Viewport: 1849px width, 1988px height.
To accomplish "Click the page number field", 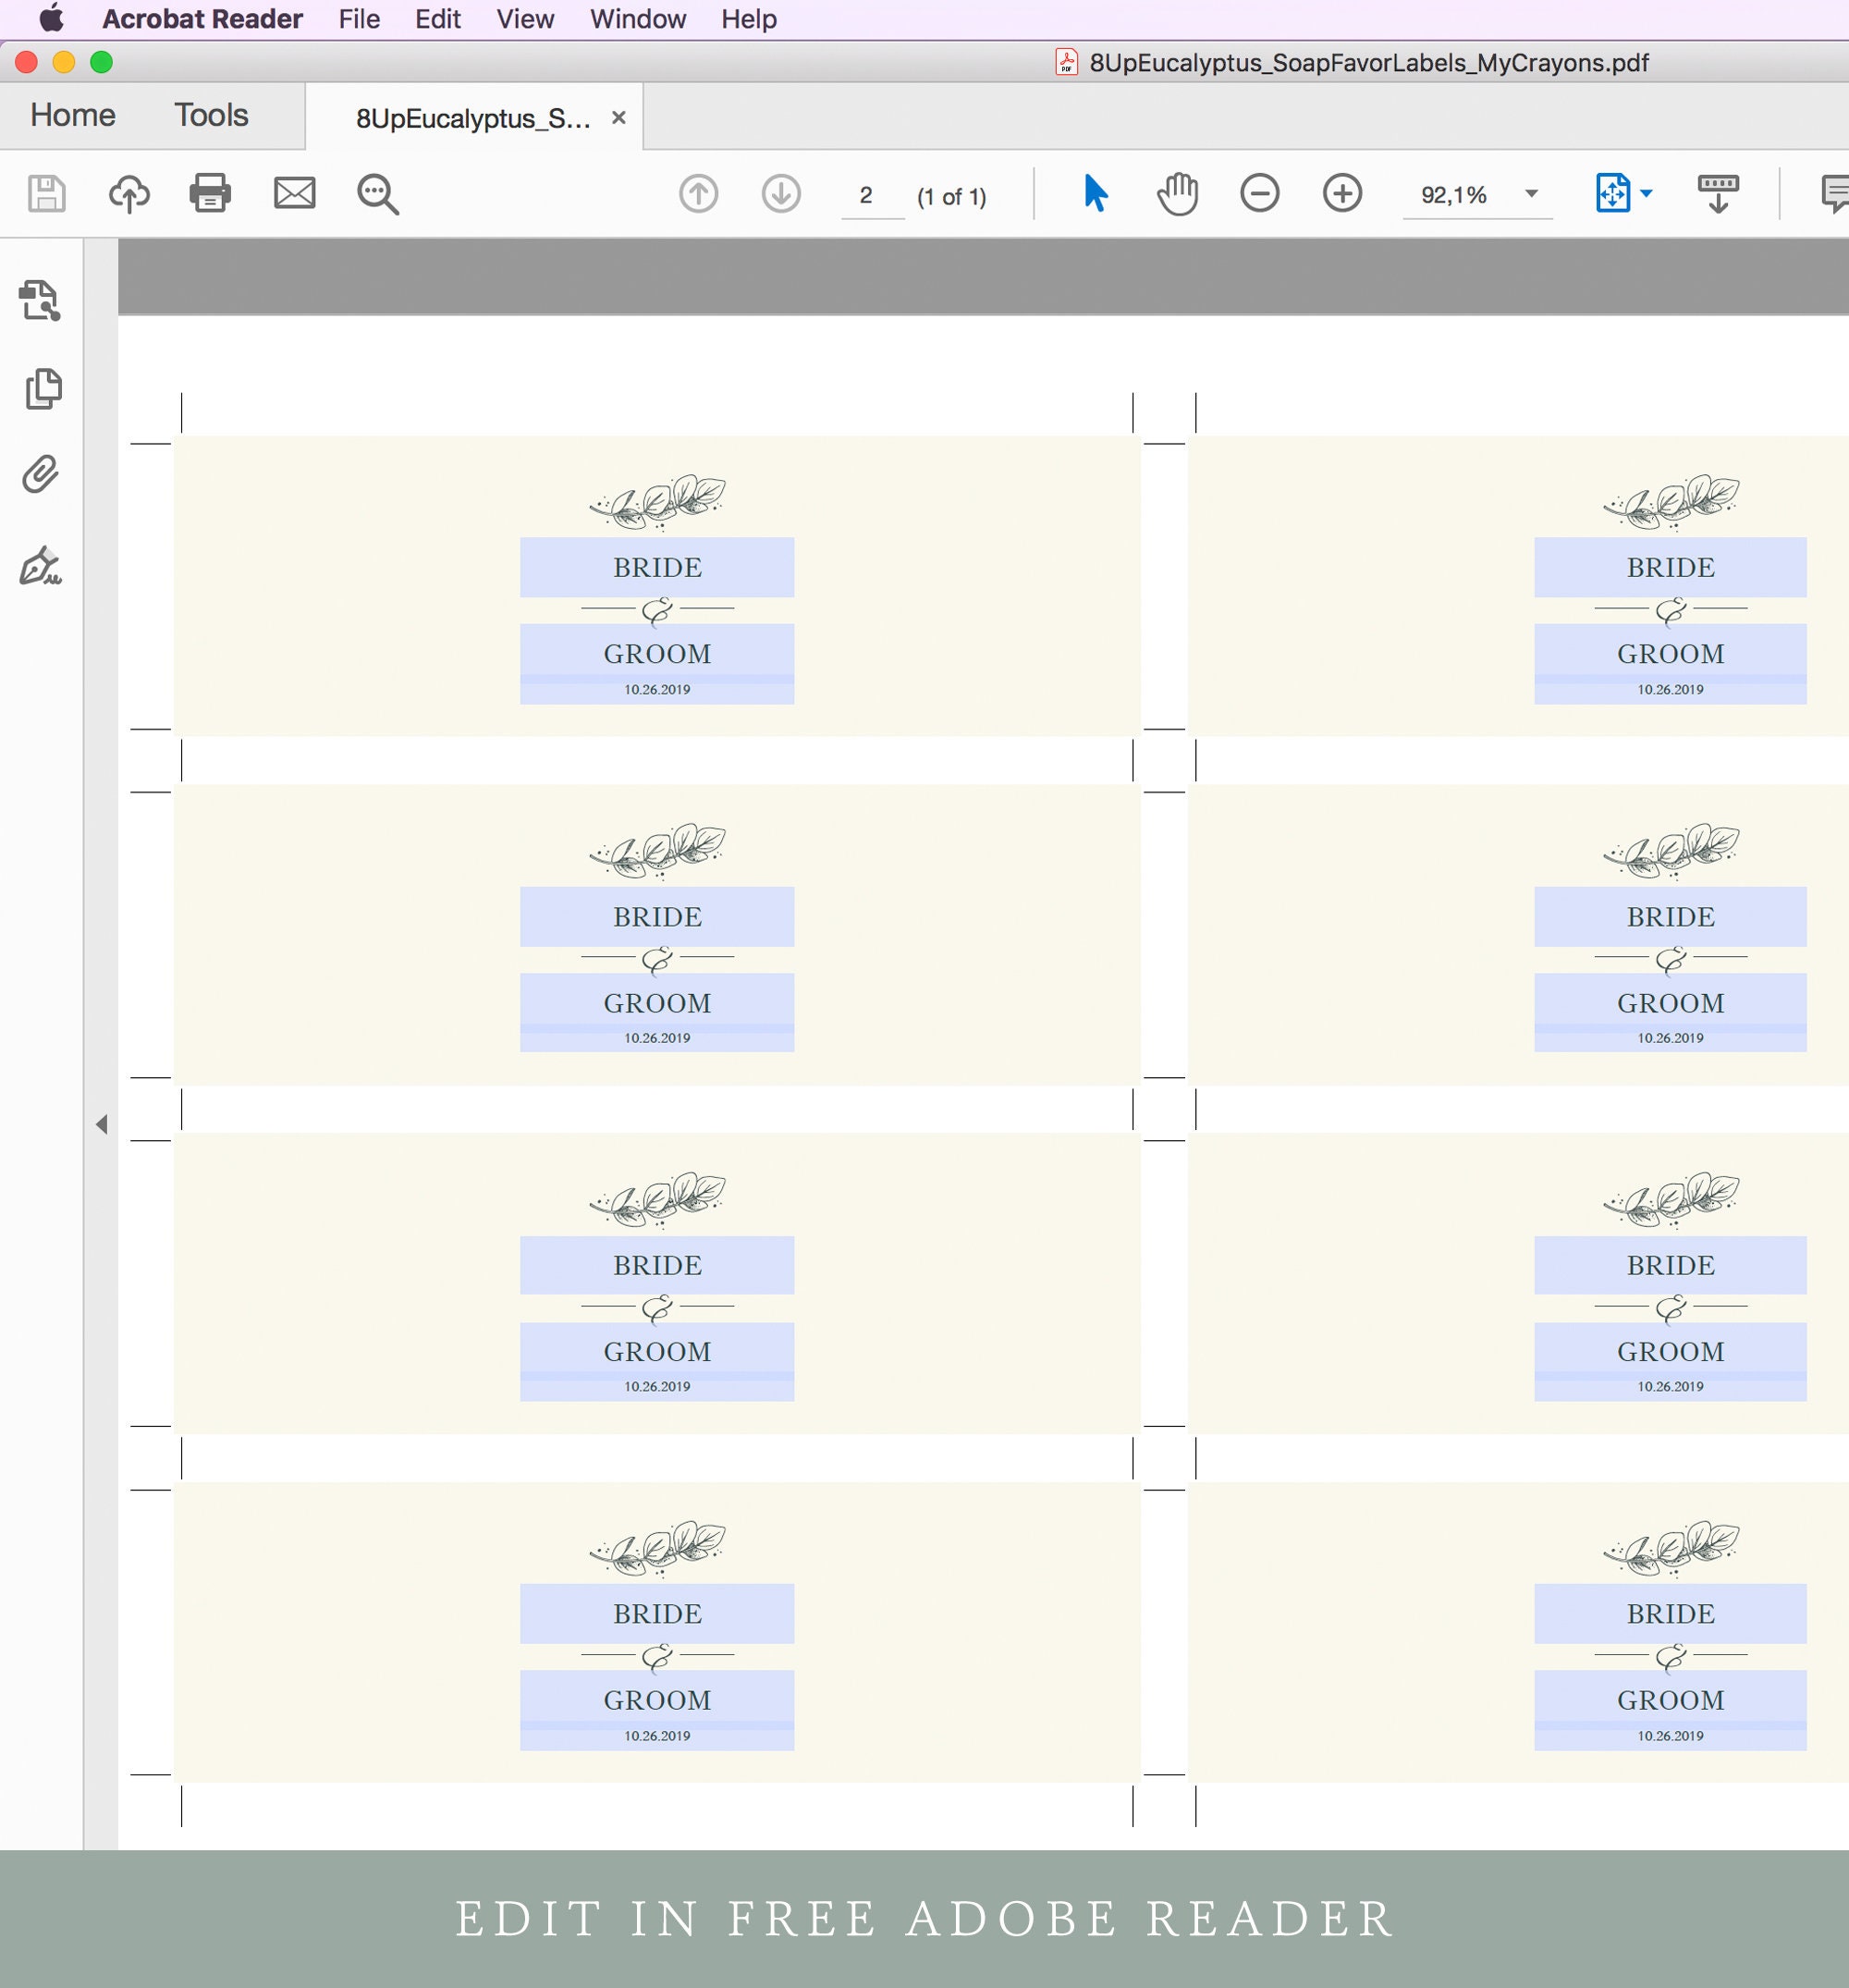I will tap(867, 196).
